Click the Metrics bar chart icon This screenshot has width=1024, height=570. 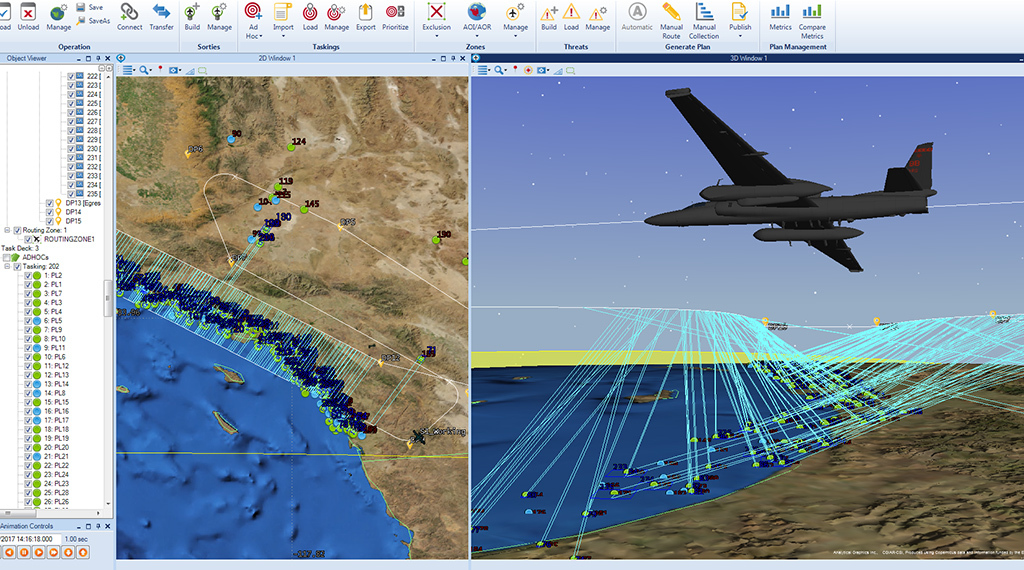point(780,16)
